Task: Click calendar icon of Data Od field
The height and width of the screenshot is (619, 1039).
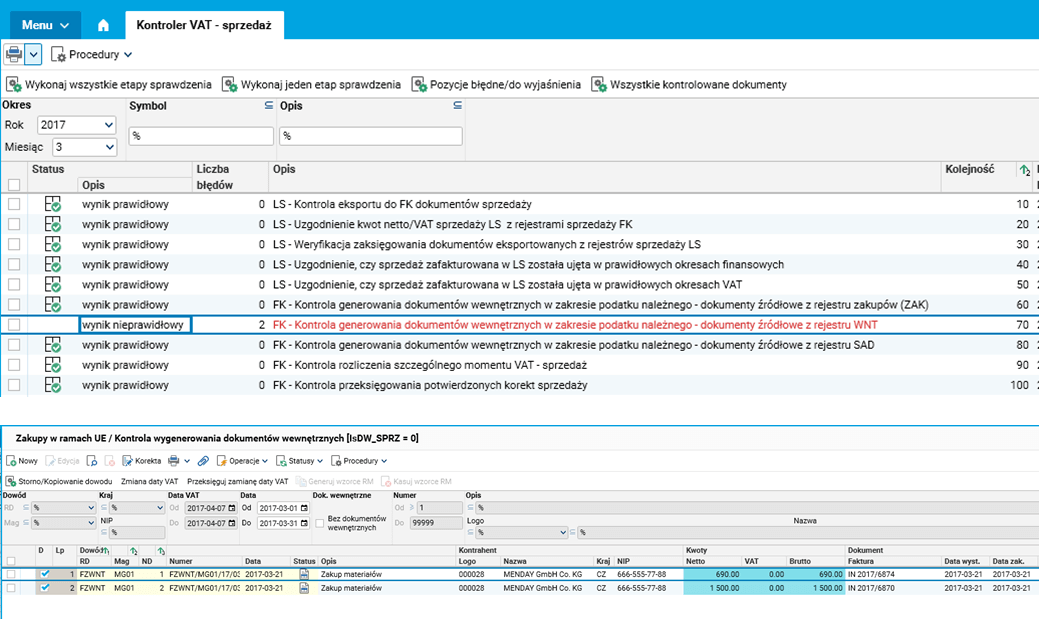Action: click(x=303, y=509)
